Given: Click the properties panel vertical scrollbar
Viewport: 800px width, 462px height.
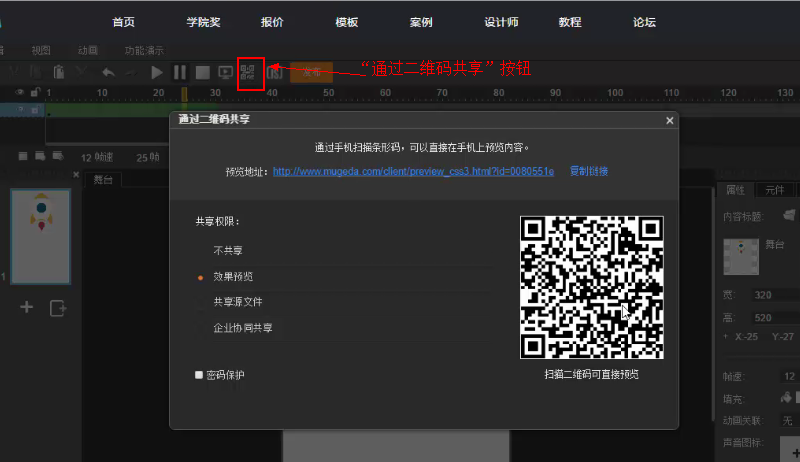Looking at the screenshot, I should click(713, 305).
